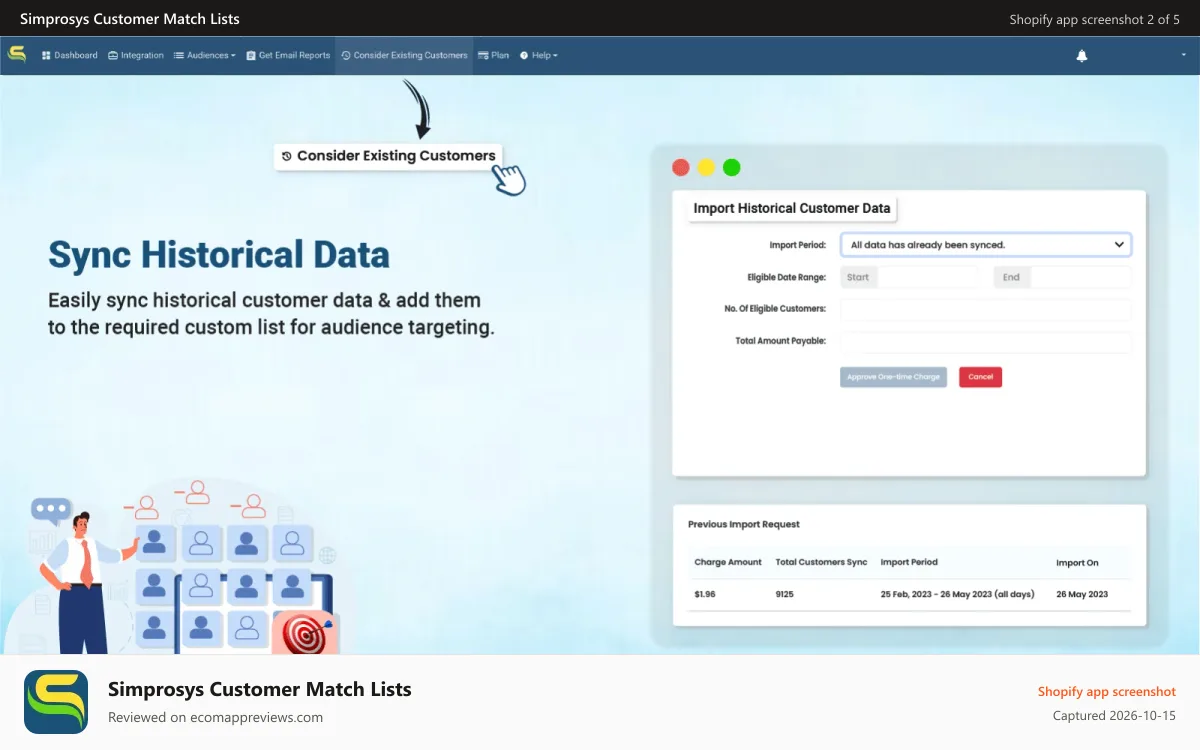Viewport: 1200px width, 750px height.
Task: Click the red Cancel button
Action: tap(980, 377)
